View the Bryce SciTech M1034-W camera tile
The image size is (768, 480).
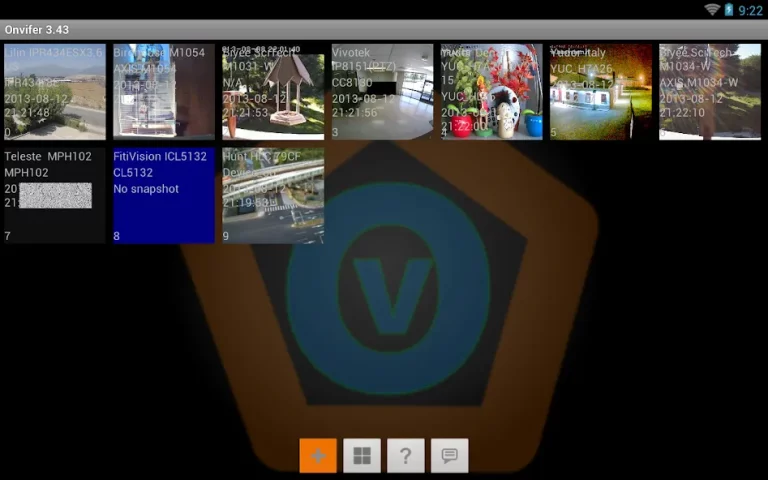(710, 92)
